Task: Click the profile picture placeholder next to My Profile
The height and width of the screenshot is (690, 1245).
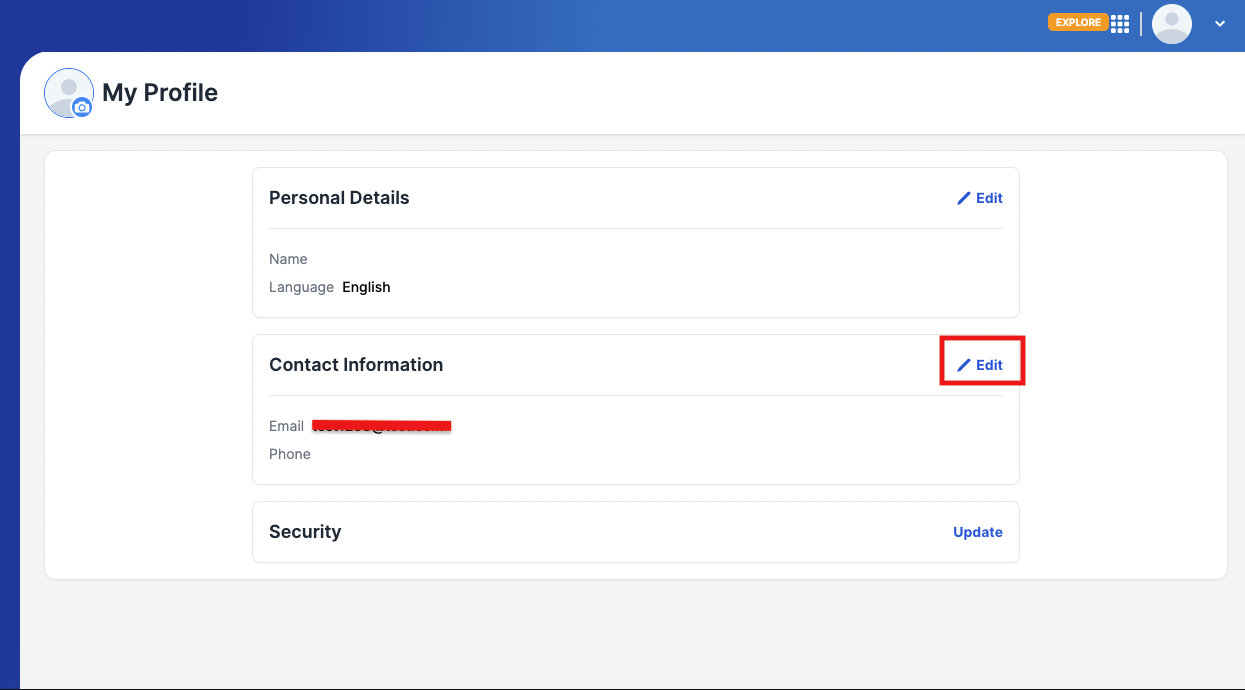Action: tap(68, 92)
